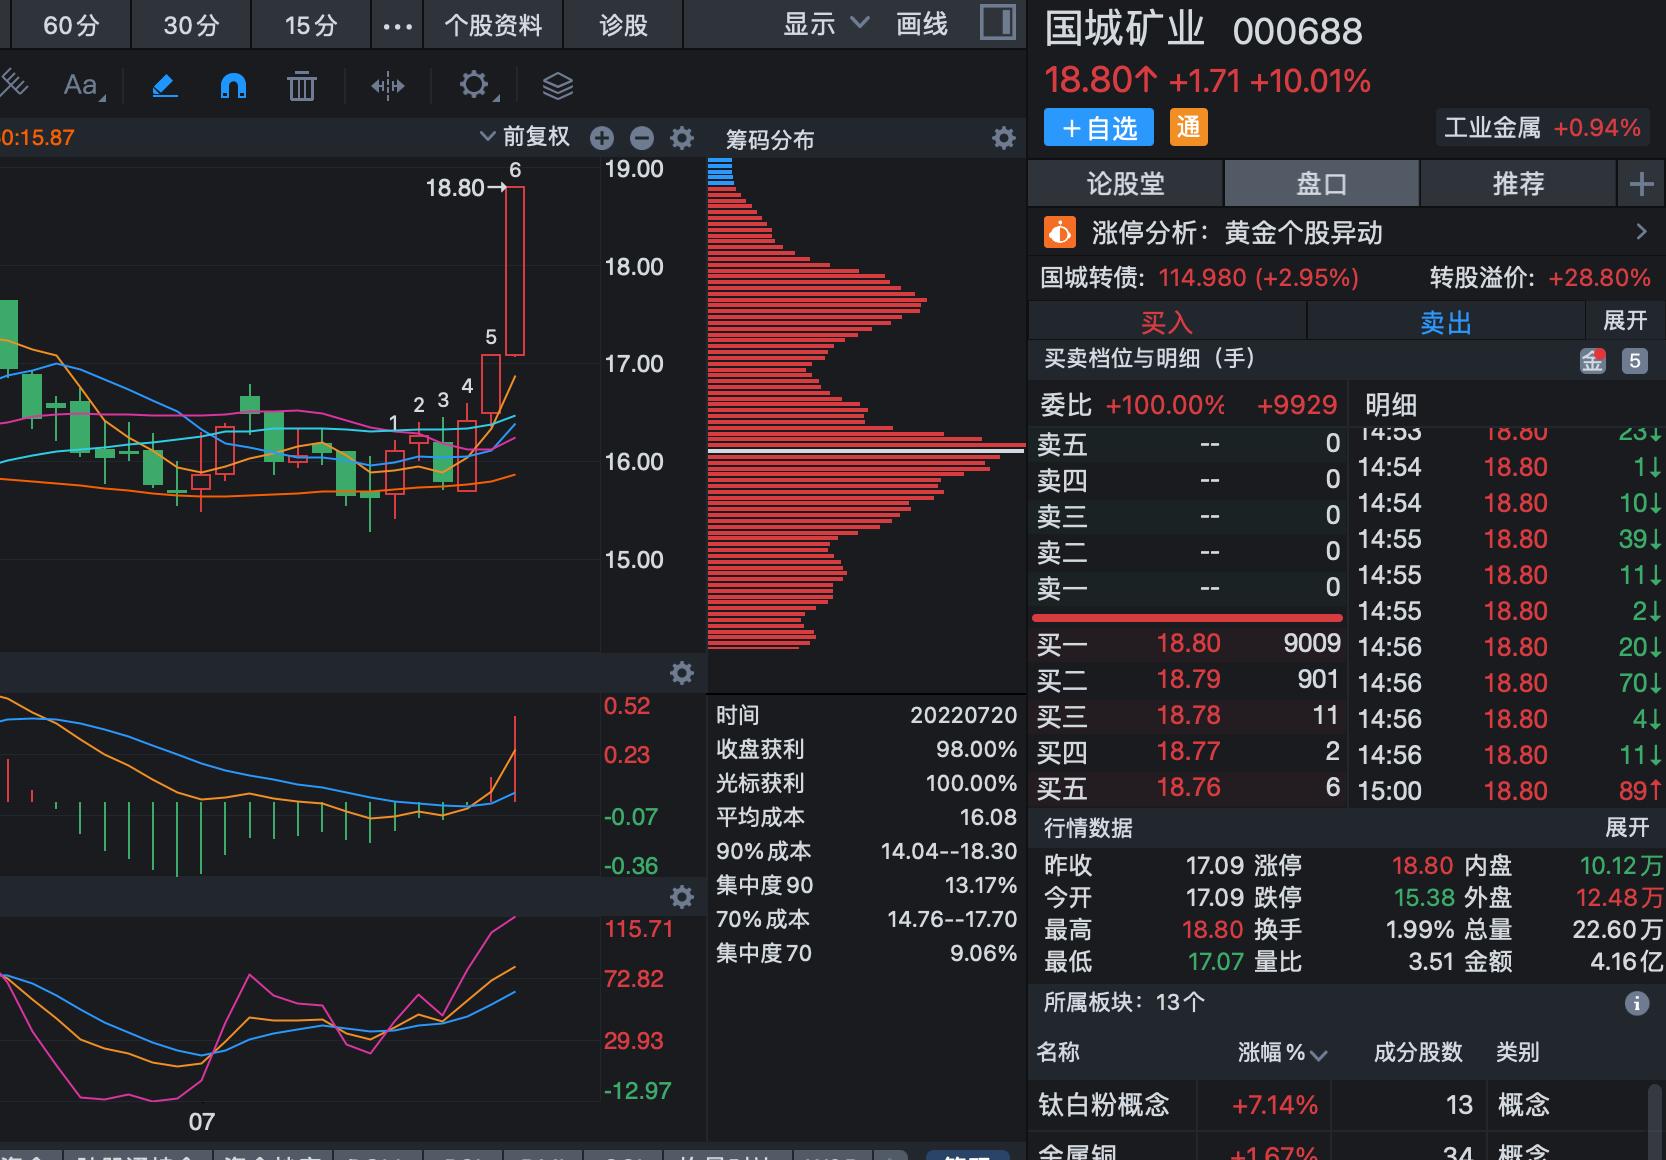1666x1160 pixels.
Task: Click the 成分股数 column header
Action: click(1418, 1052)
